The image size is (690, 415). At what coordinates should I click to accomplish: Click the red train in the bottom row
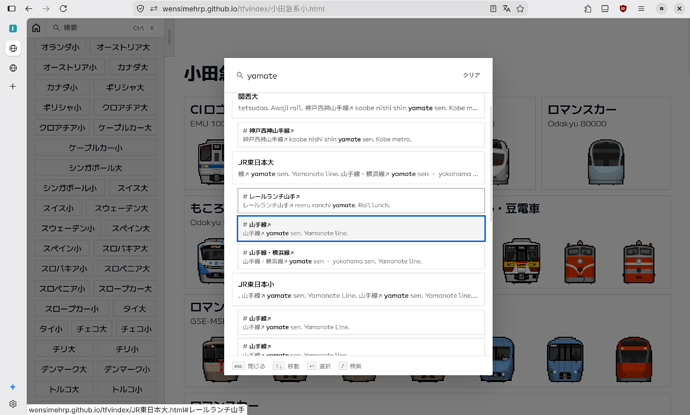pos(634,359)
